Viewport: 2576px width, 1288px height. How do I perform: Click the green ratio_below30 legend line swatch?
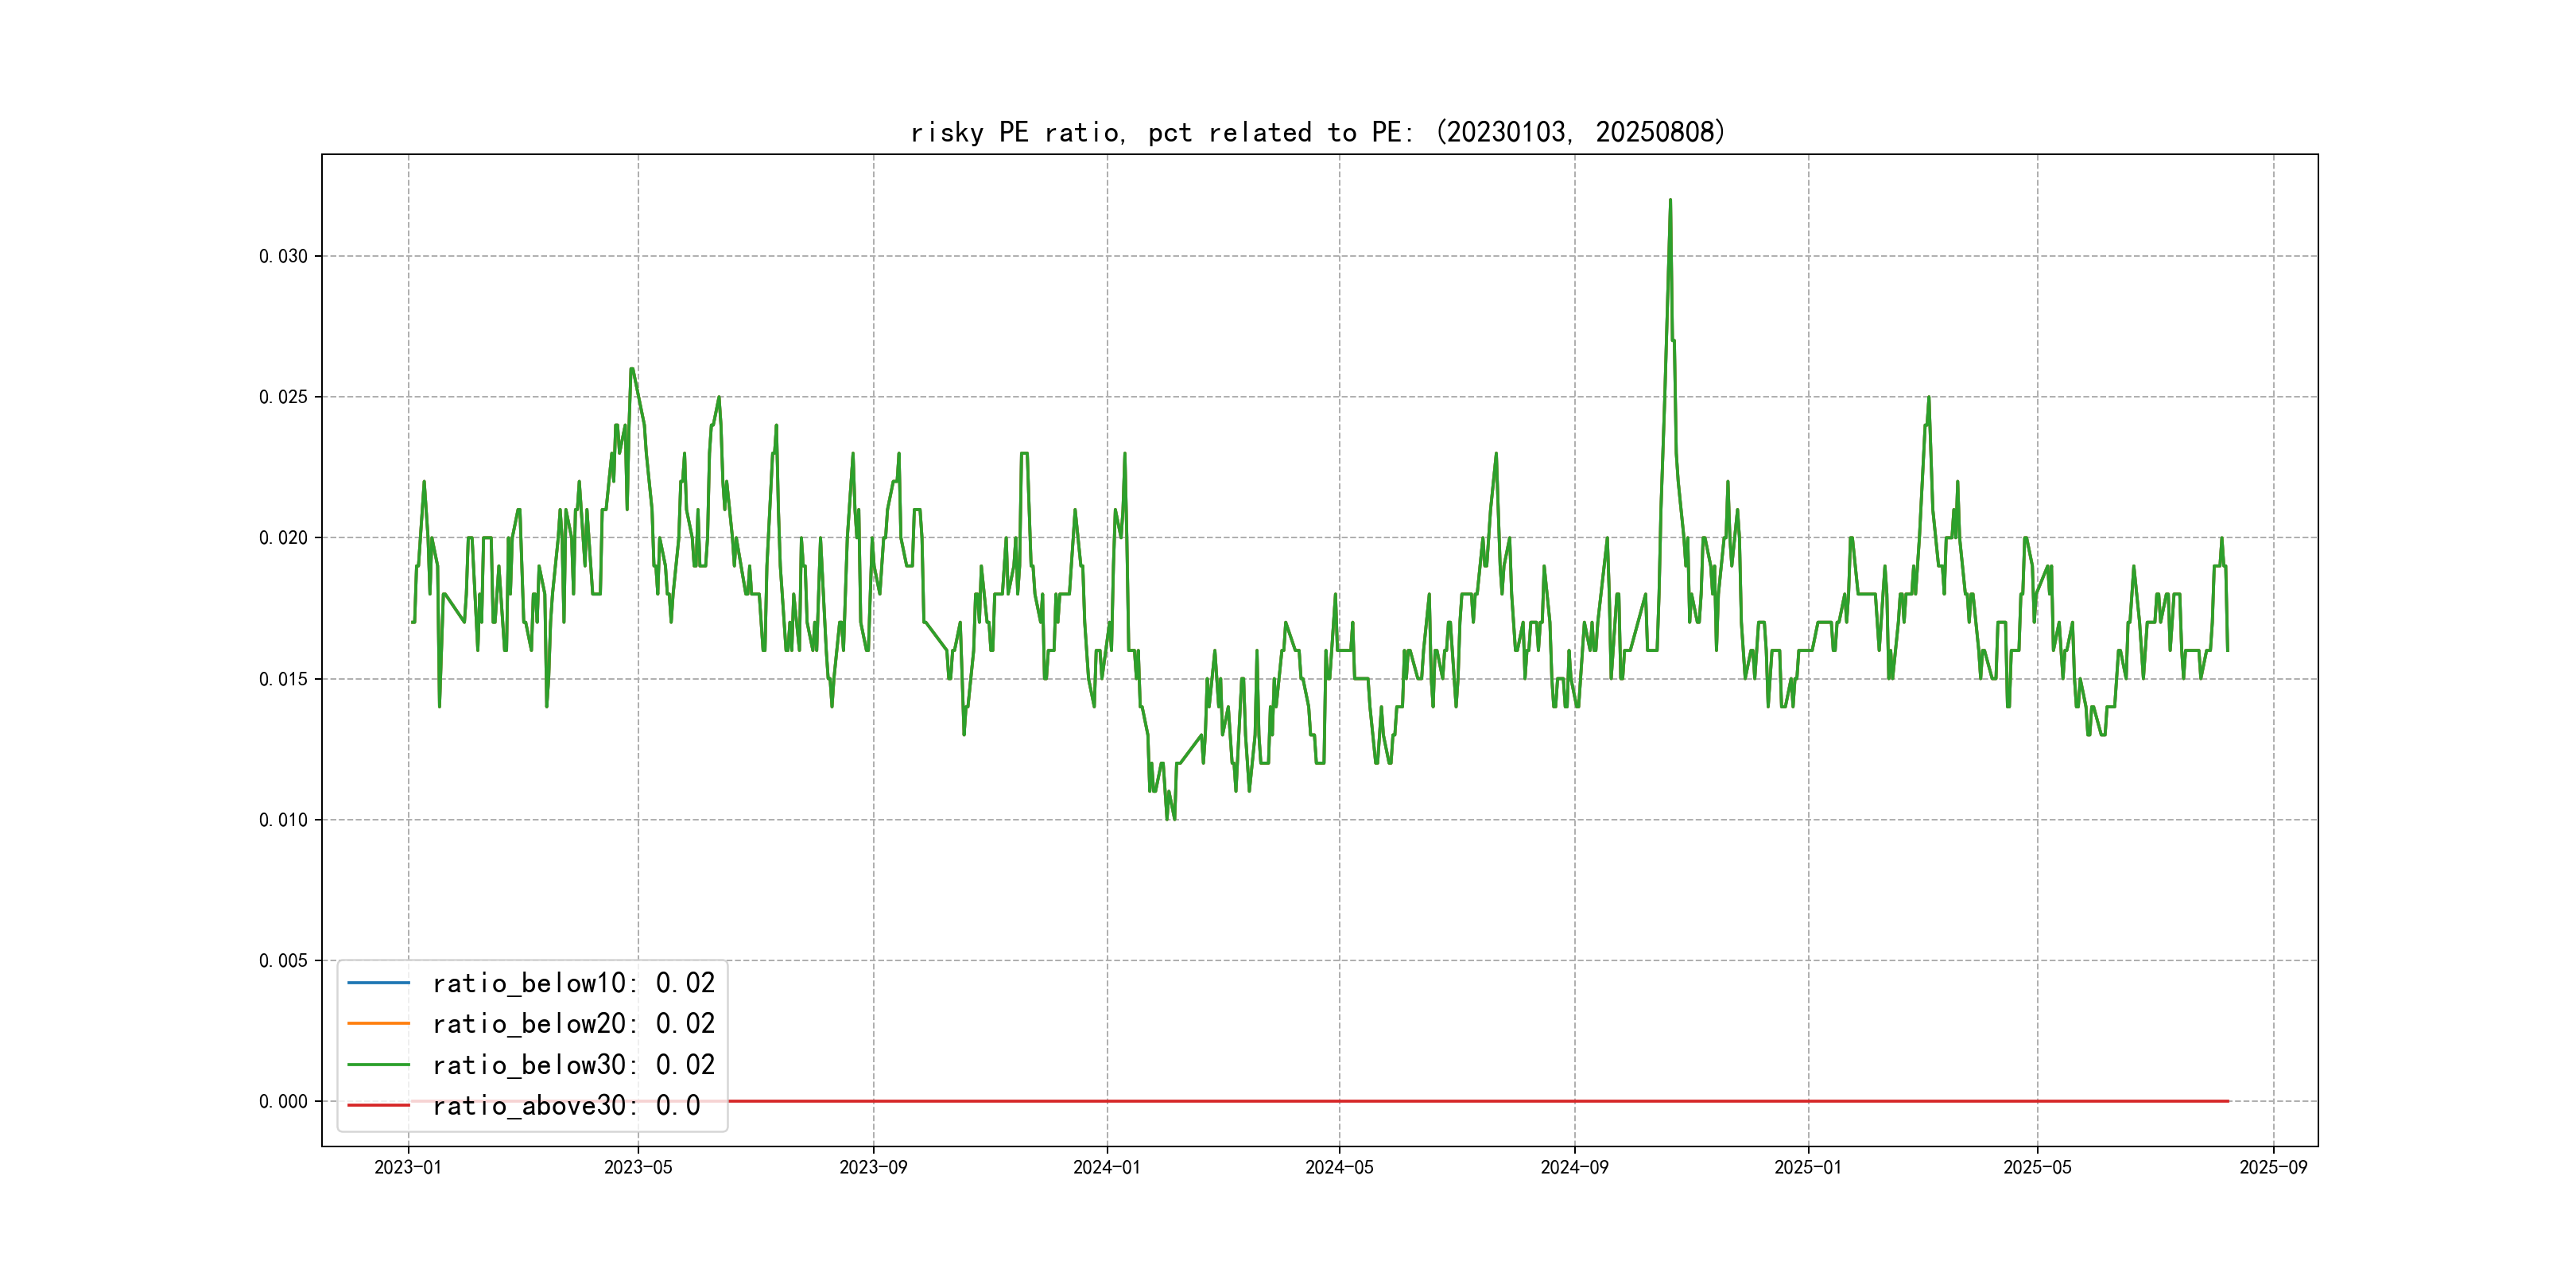point(378,1065)
